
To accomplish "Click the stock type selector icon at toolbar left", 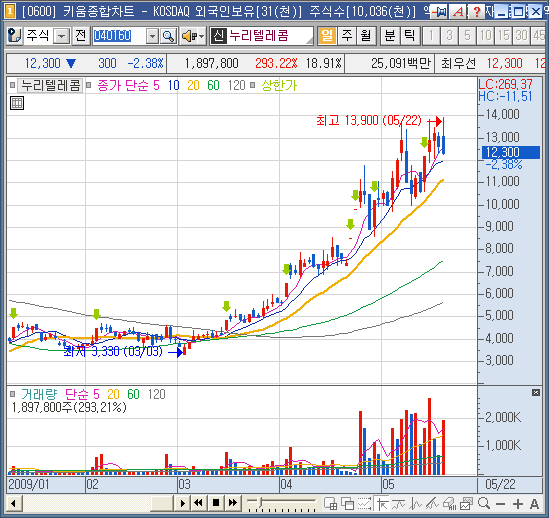I will pos(14,36).
